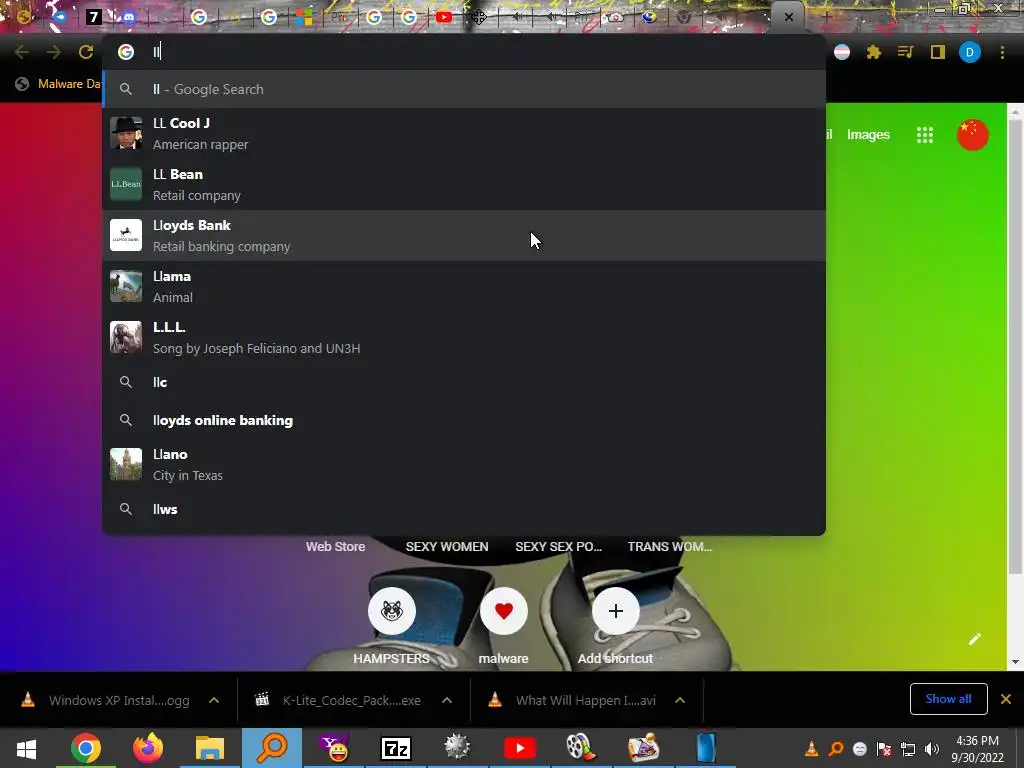1024x768 pixels.
Task: Switch to the tab with the 7 icon
Action: click(93, 17)
